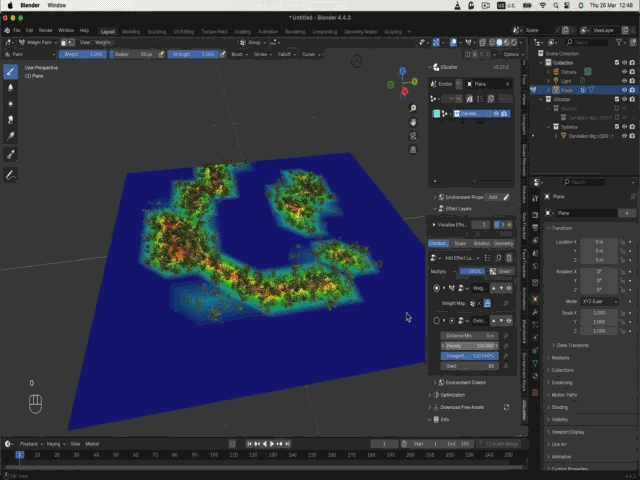This screenshot has height=480, width=640.
Task: Open the Falloff dropdown in the header
Action: click(287, 54)
